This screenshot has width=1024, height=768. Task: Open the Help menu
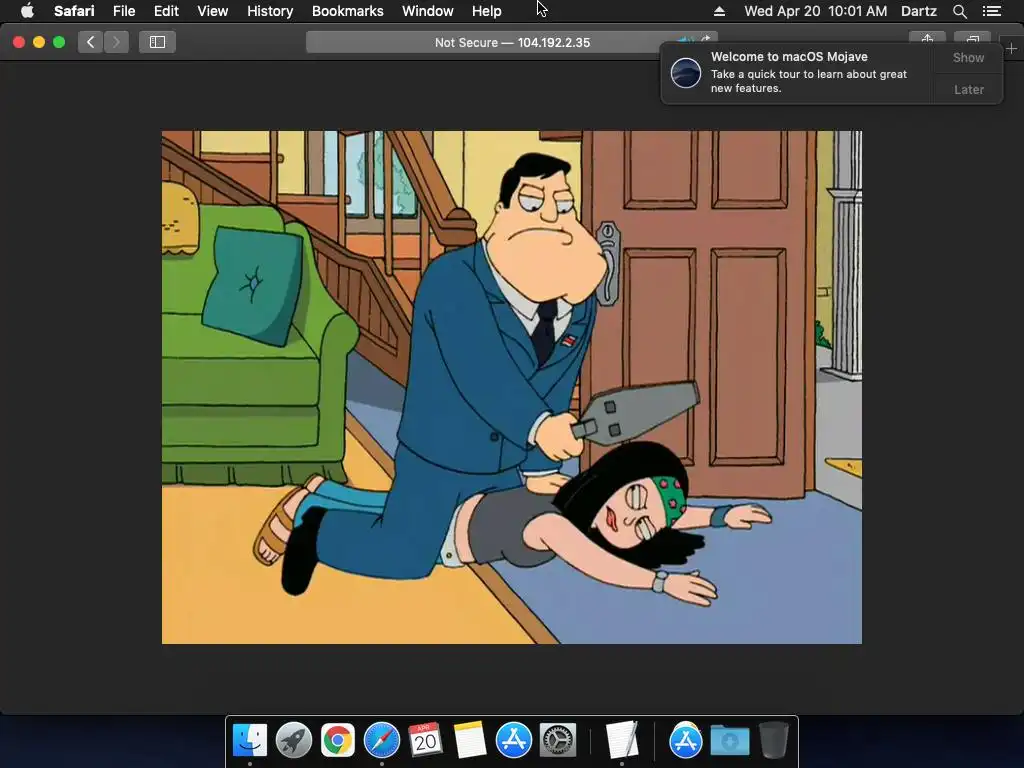487,10
